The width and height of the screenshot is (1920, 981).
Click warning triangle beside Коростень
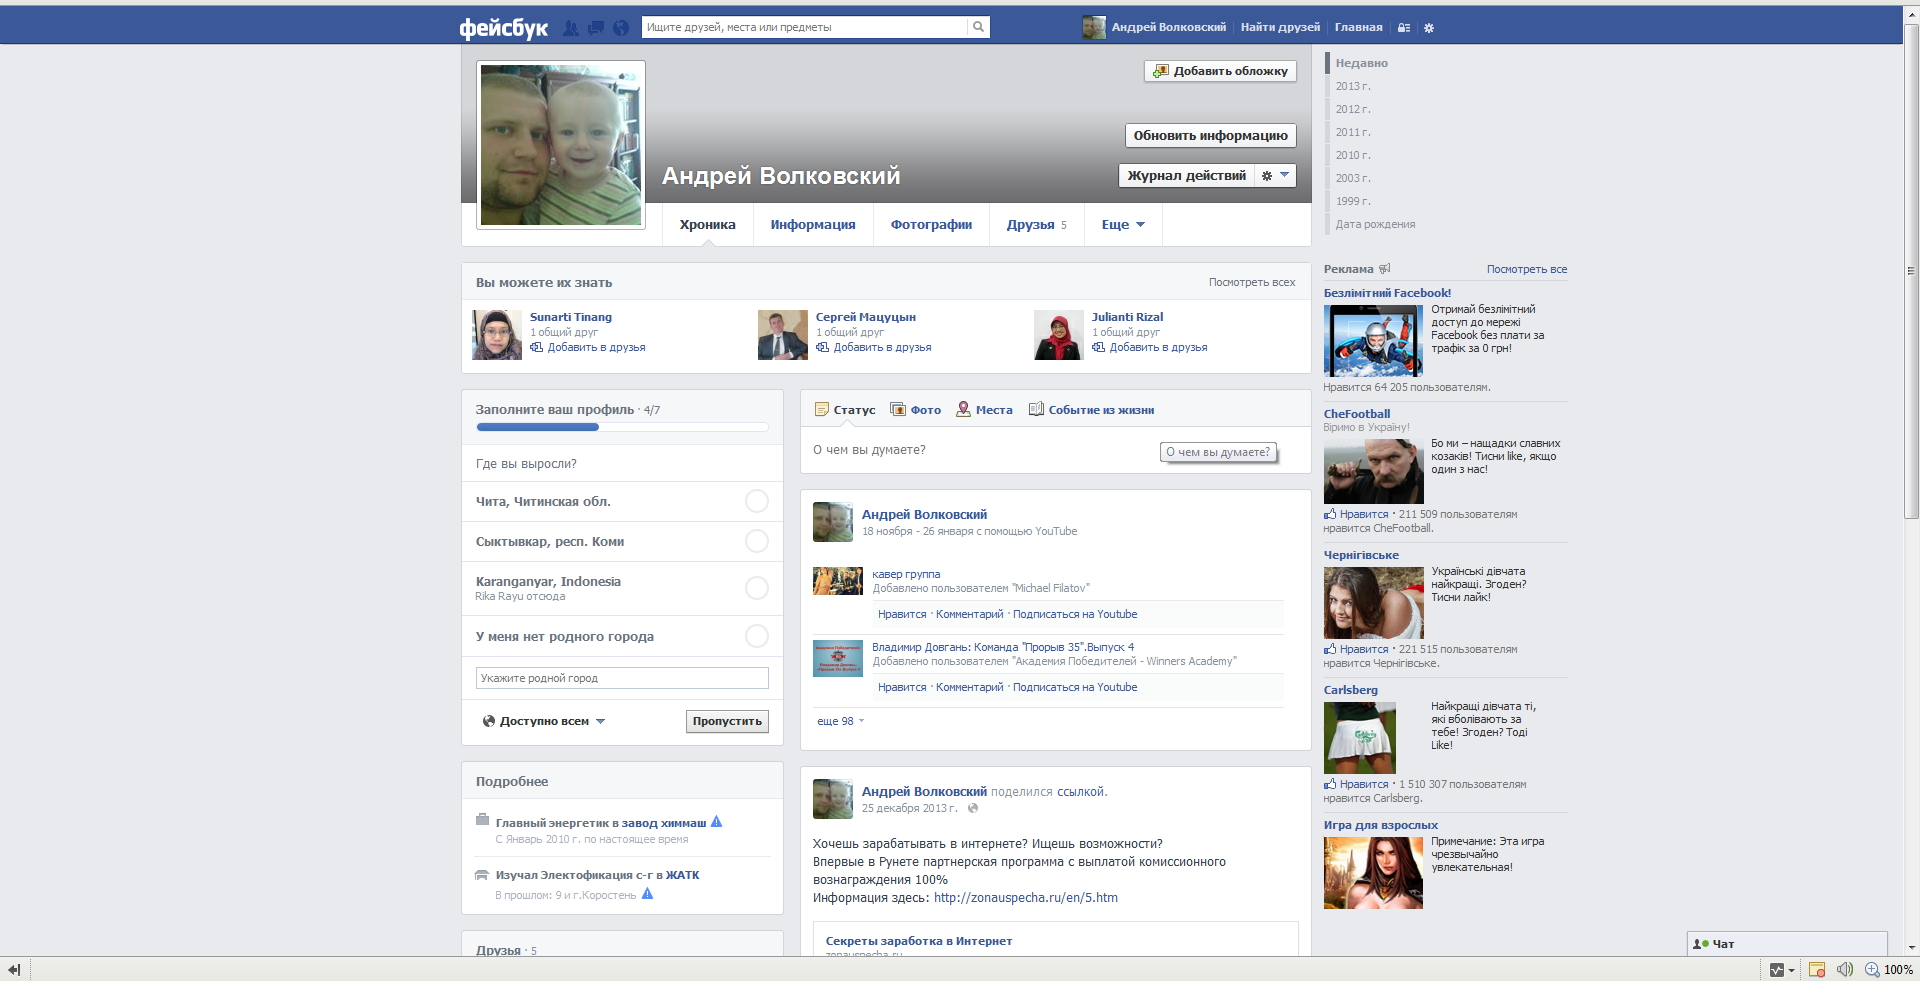(x=647, y=894)
